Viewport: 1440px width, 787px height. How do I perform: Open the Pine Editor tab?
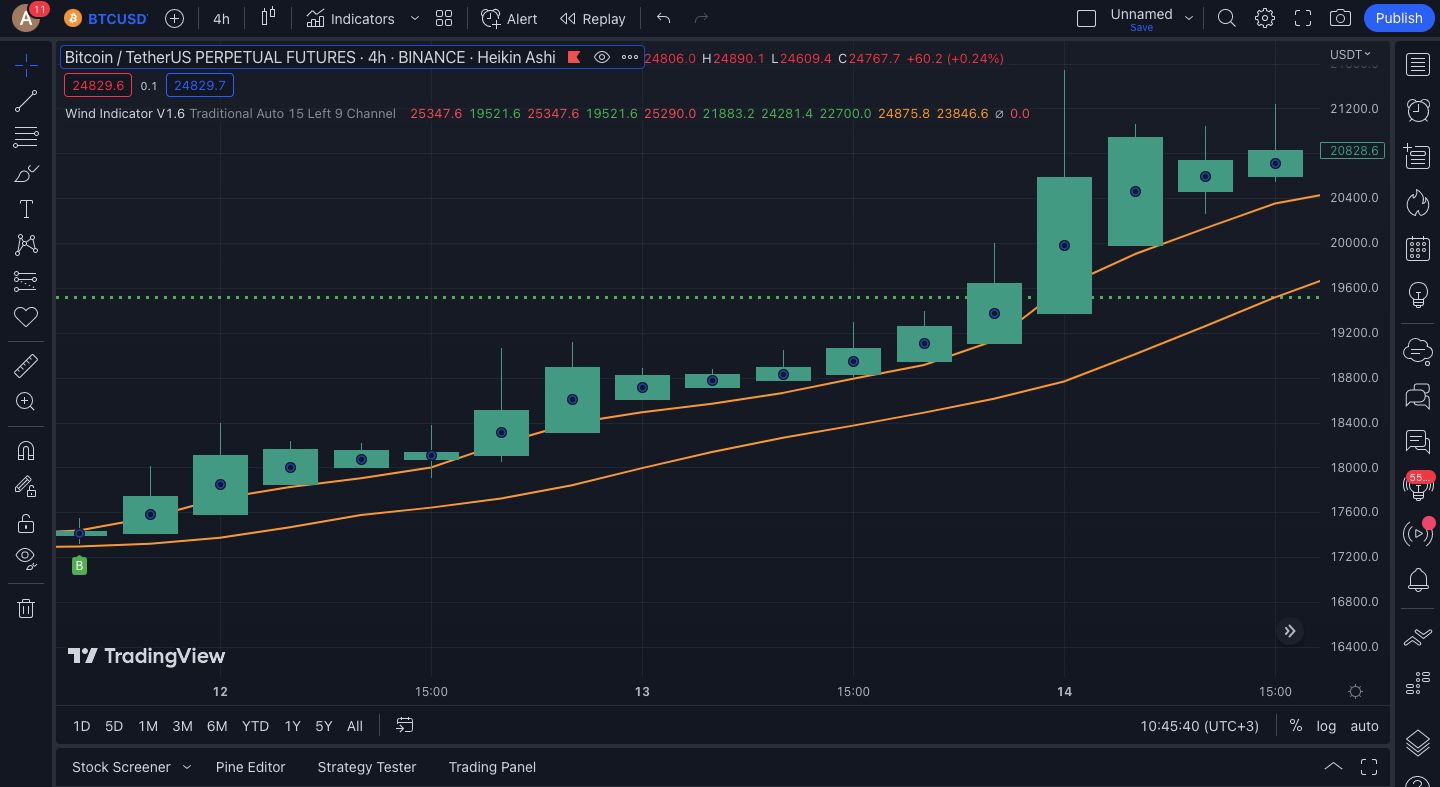pos(250,767)
